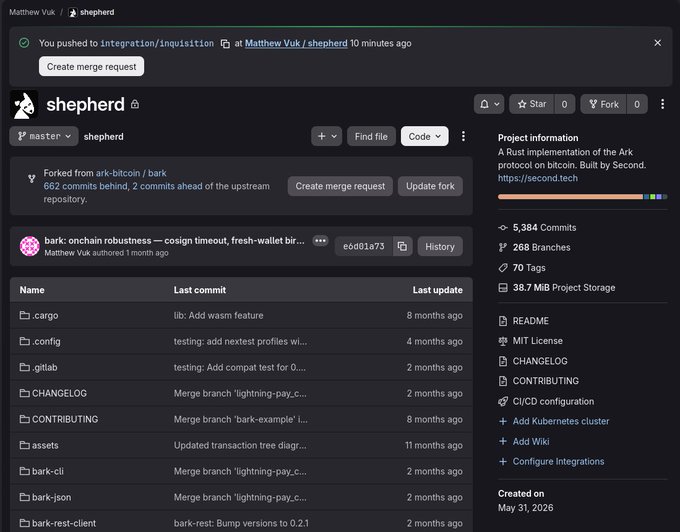Open upstream ark-bitcoin / bark link
This screenshot has width=680, height=532.
click(x=131, y=173)
